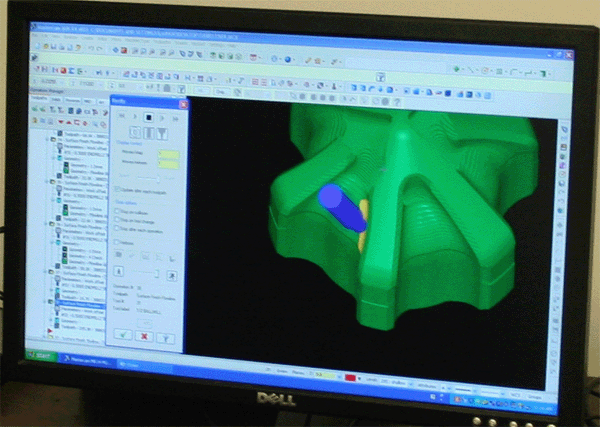Click the red X cancel button

[144, 336]
